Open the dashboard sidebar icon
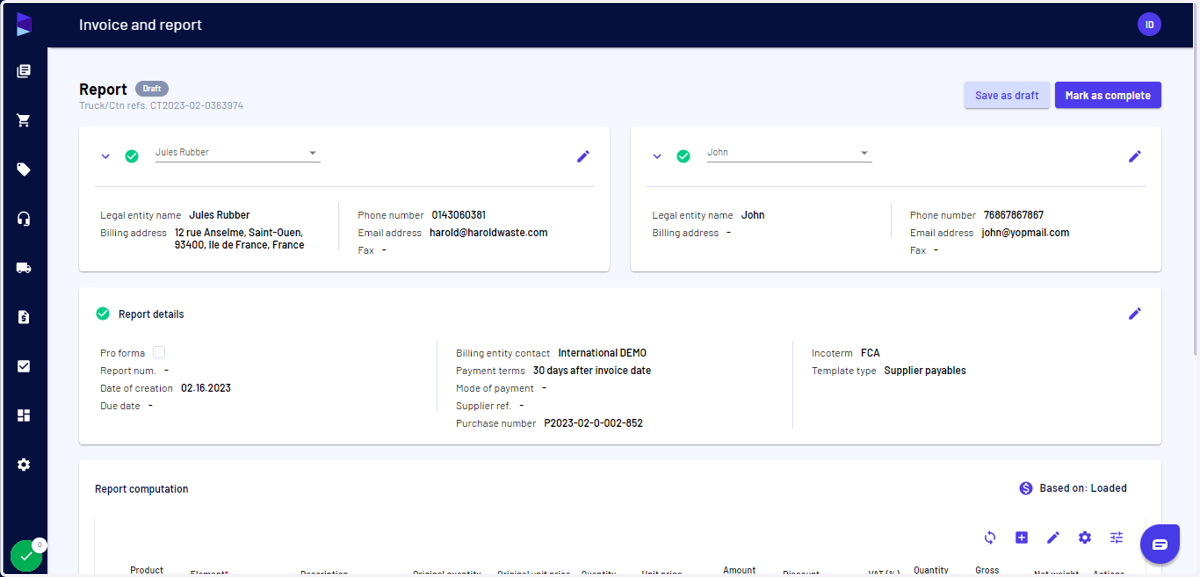The width and height of the screenshot is (1200, 577). (24, 415)
